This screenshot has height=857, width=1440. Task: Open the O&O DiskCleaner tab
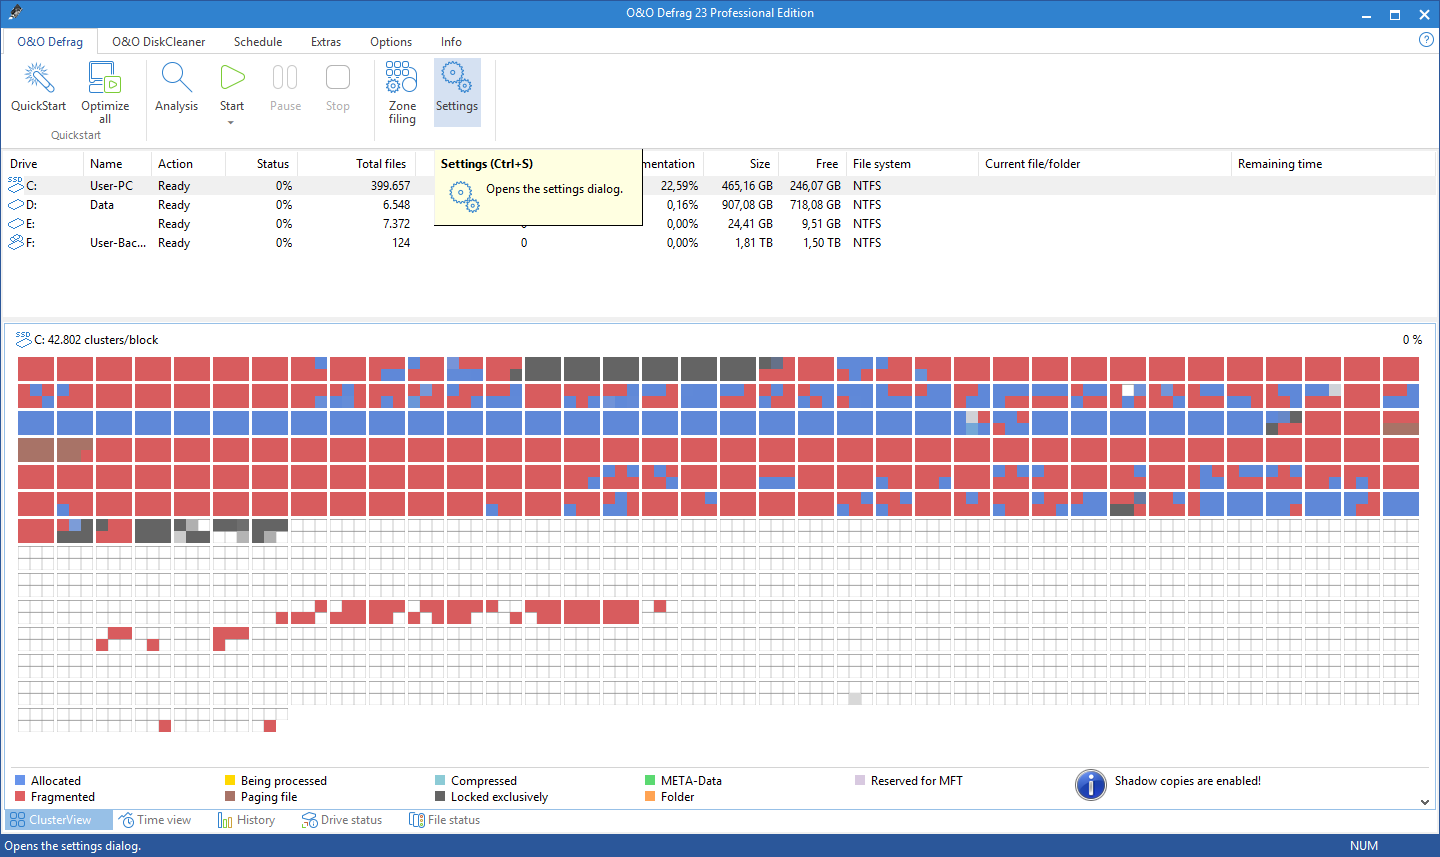[x=158, y=42]
